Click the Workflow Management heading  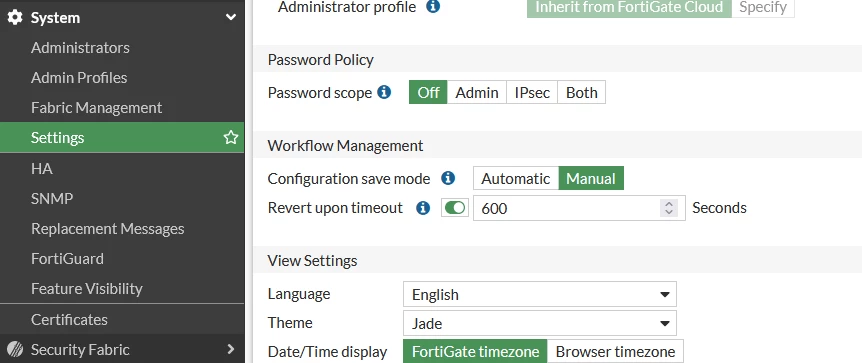(345, 146)
